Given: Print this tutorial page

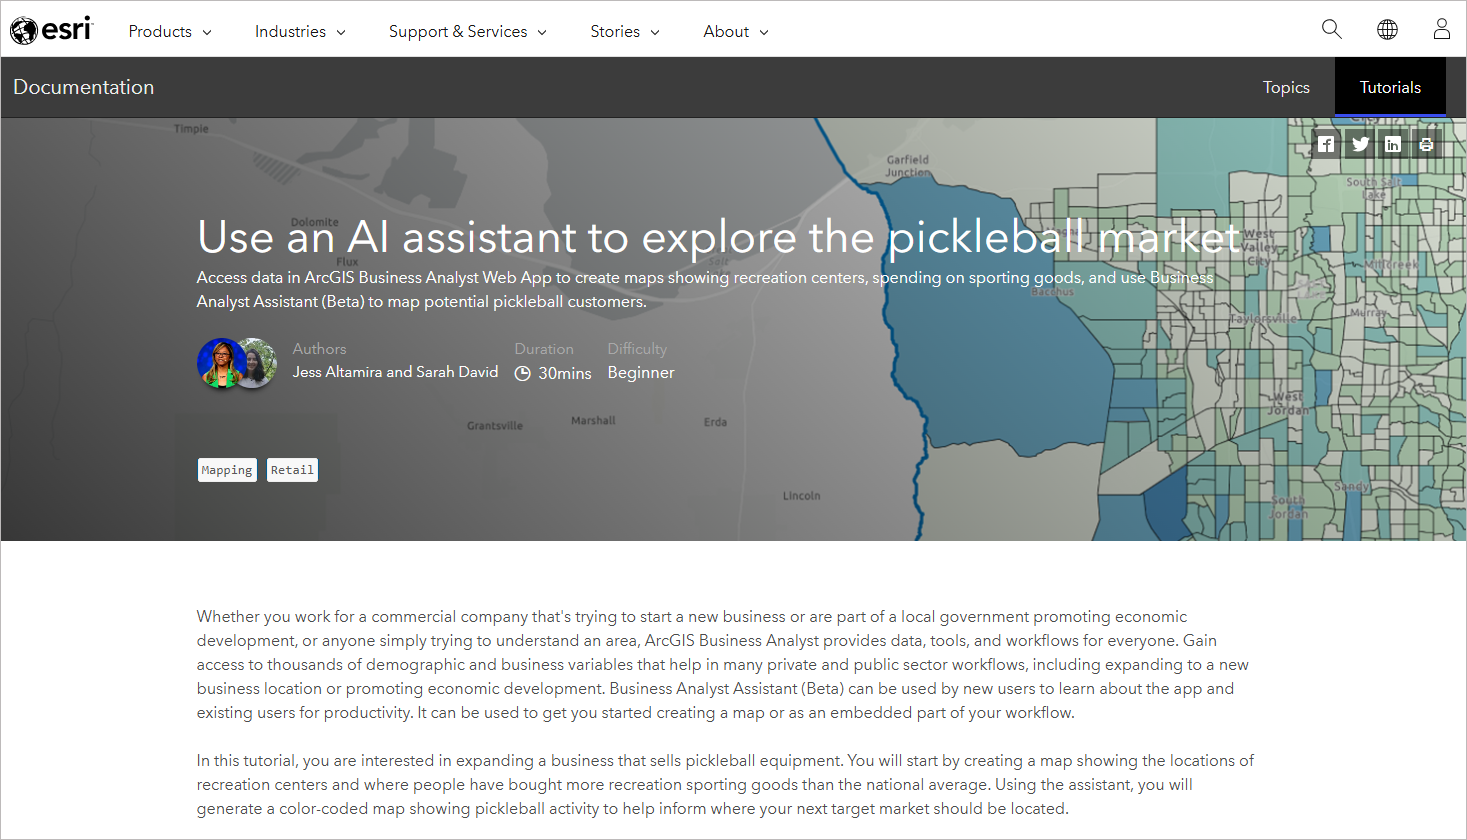Looking at the screenshot, I should pos(1426,144).
